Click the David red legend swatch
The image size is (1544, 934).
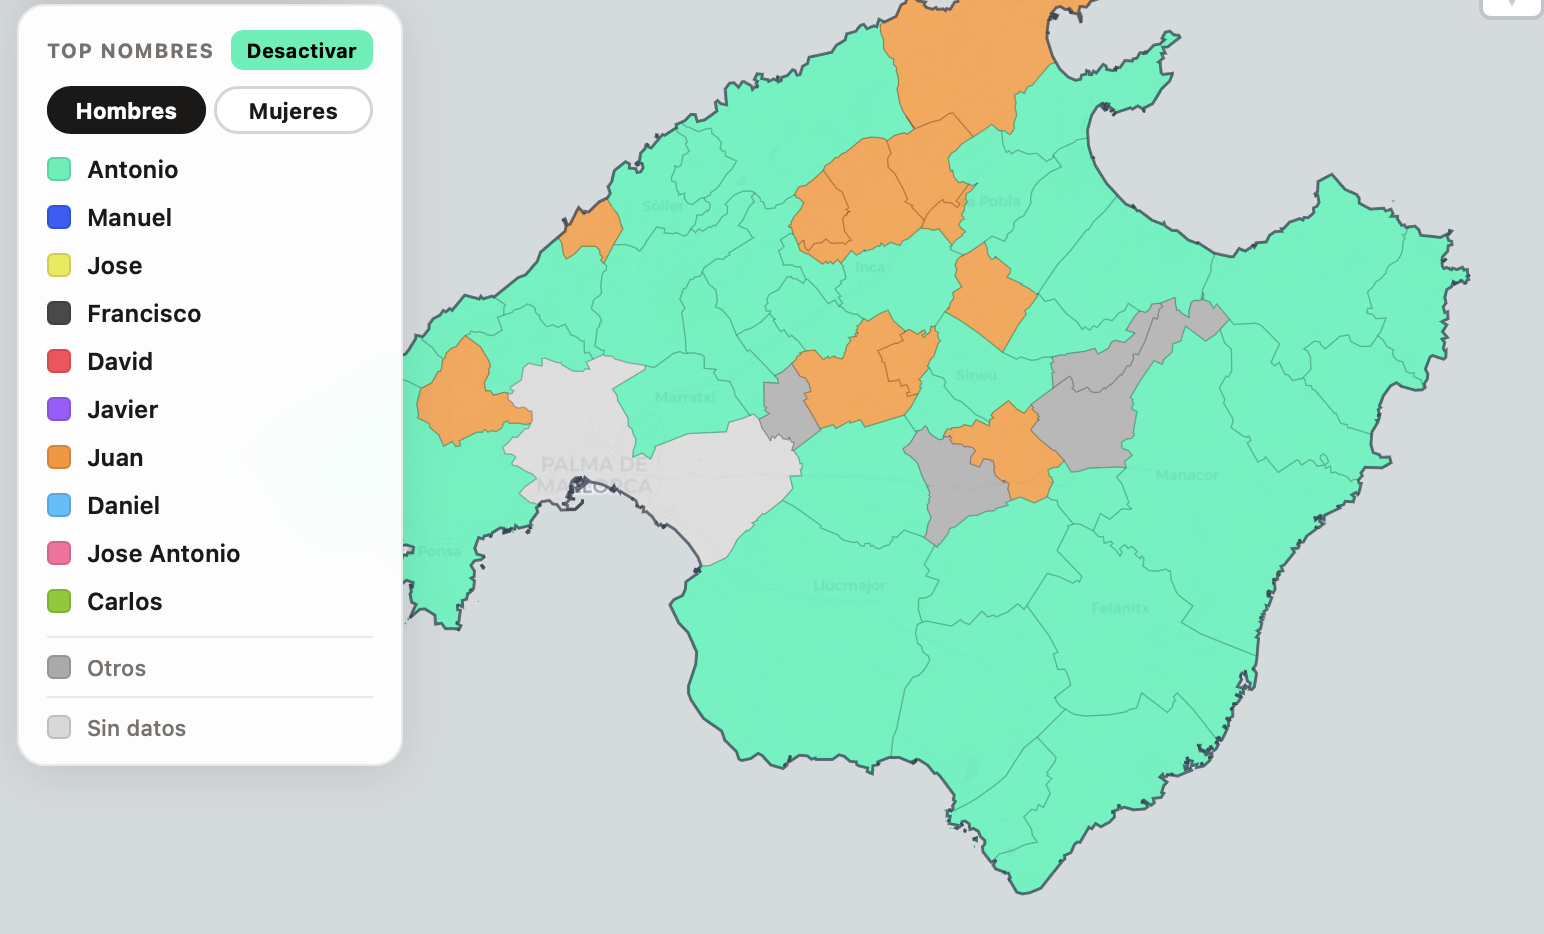tap(59, 362)
